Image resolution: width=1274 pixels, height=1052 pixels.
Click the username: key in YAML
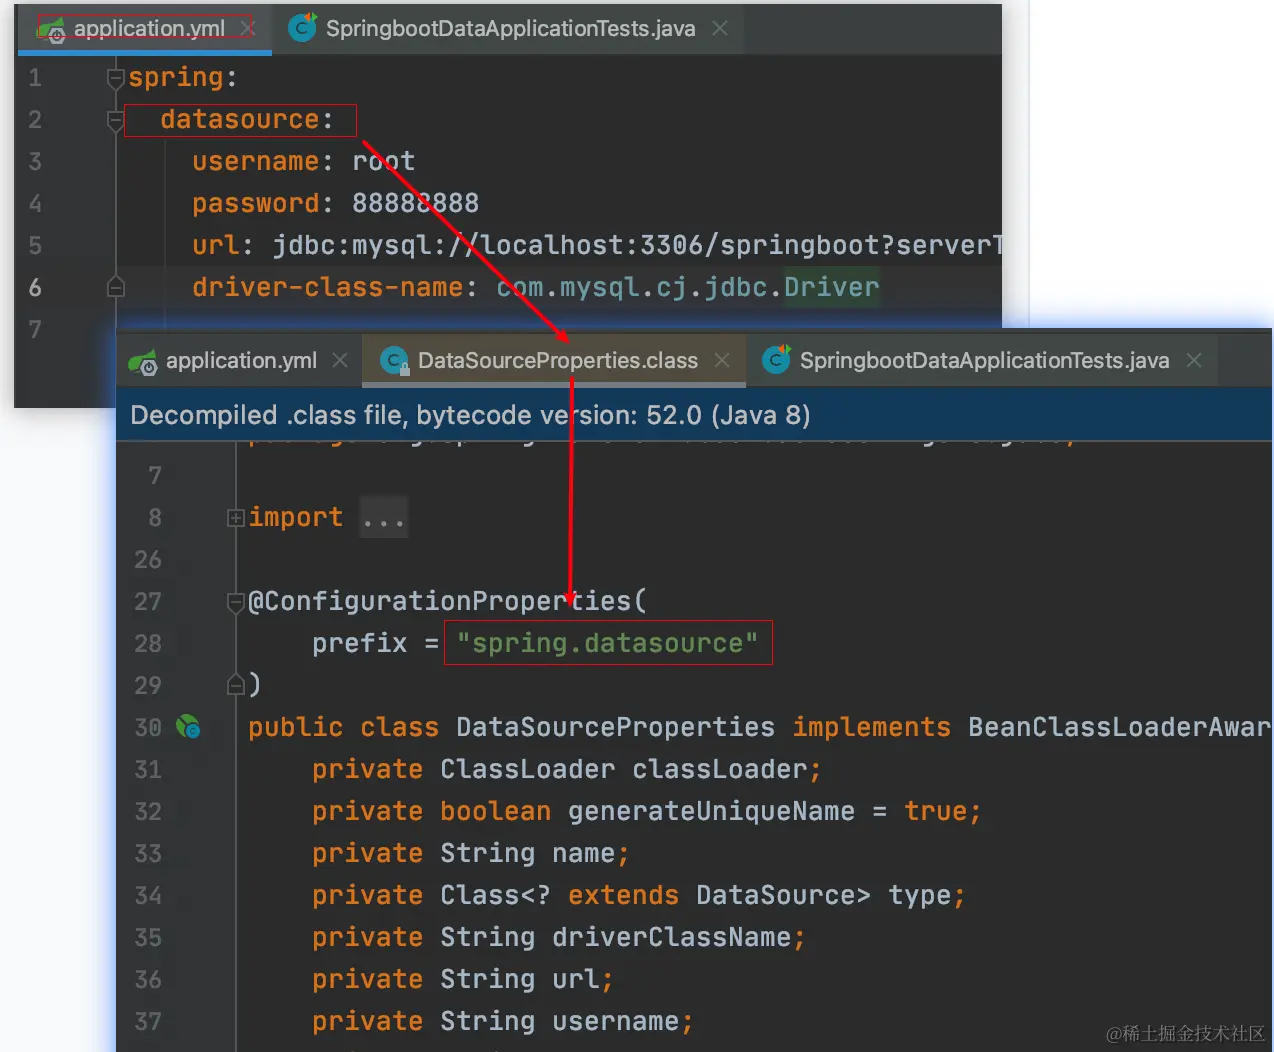tap(256, 161)
